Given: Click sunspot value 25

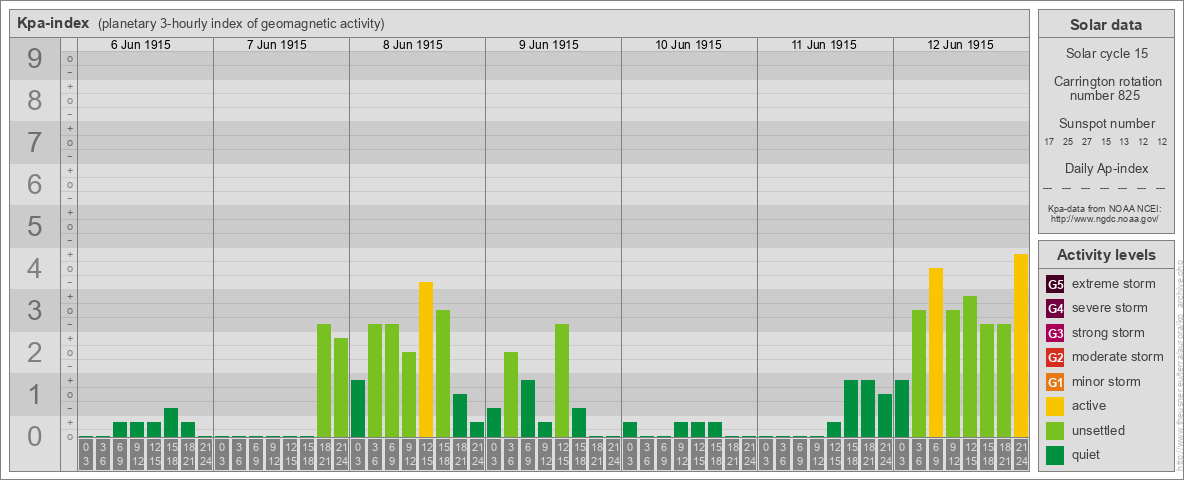Looking at the screenshot, I should pyautogui.click(x=1068, y=142).
